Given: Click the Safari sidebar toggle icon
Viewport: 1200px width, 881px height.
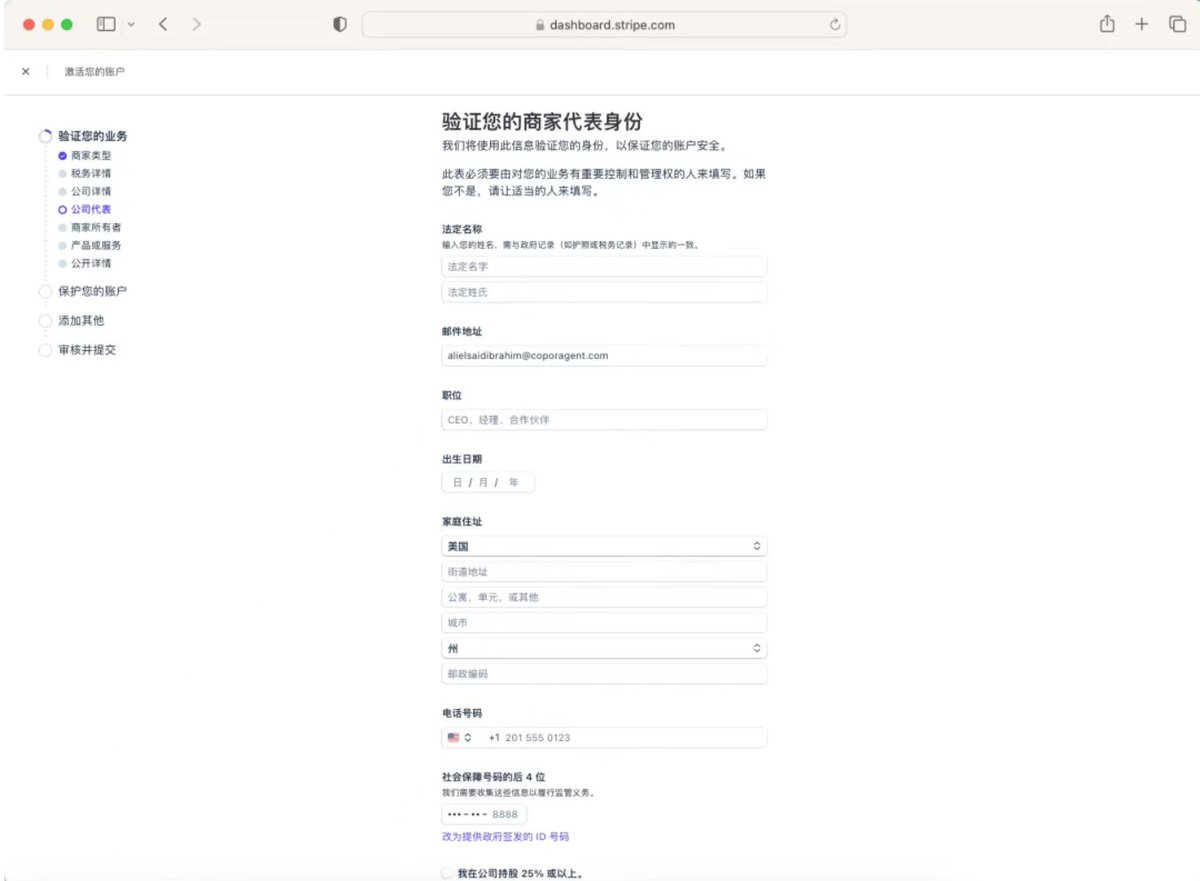Looking at the screenshot, I should 106,25.
